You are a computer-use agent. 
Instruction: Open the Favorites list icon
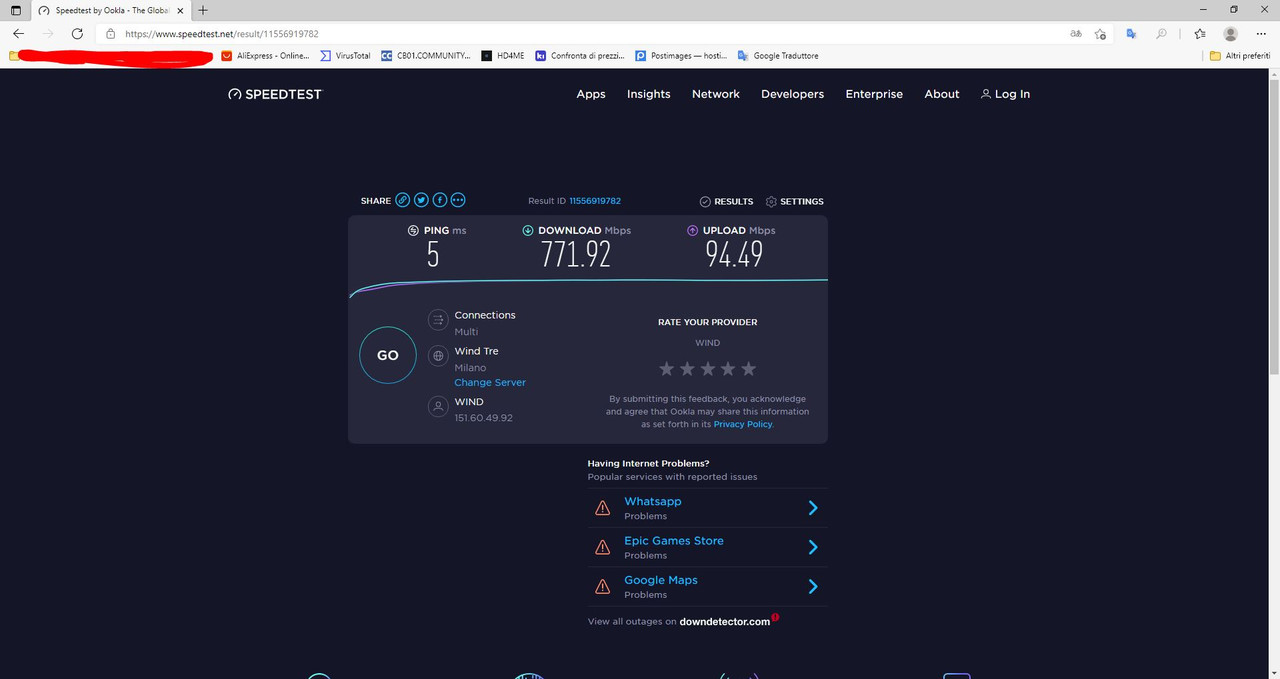click(1200, 33)
